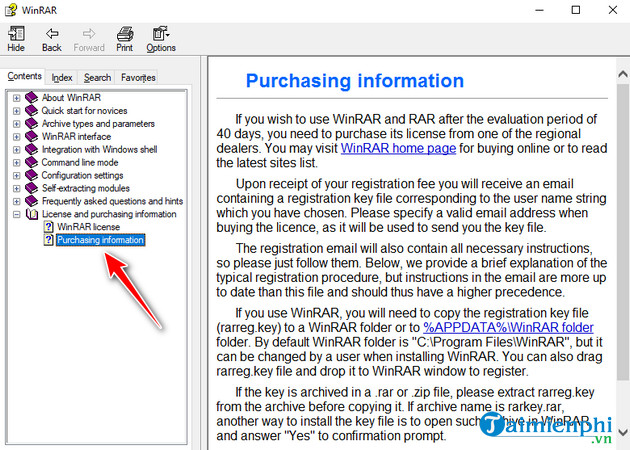
Task: Click the Quick start for novices book icon
Action: click(x=31, y=110)
